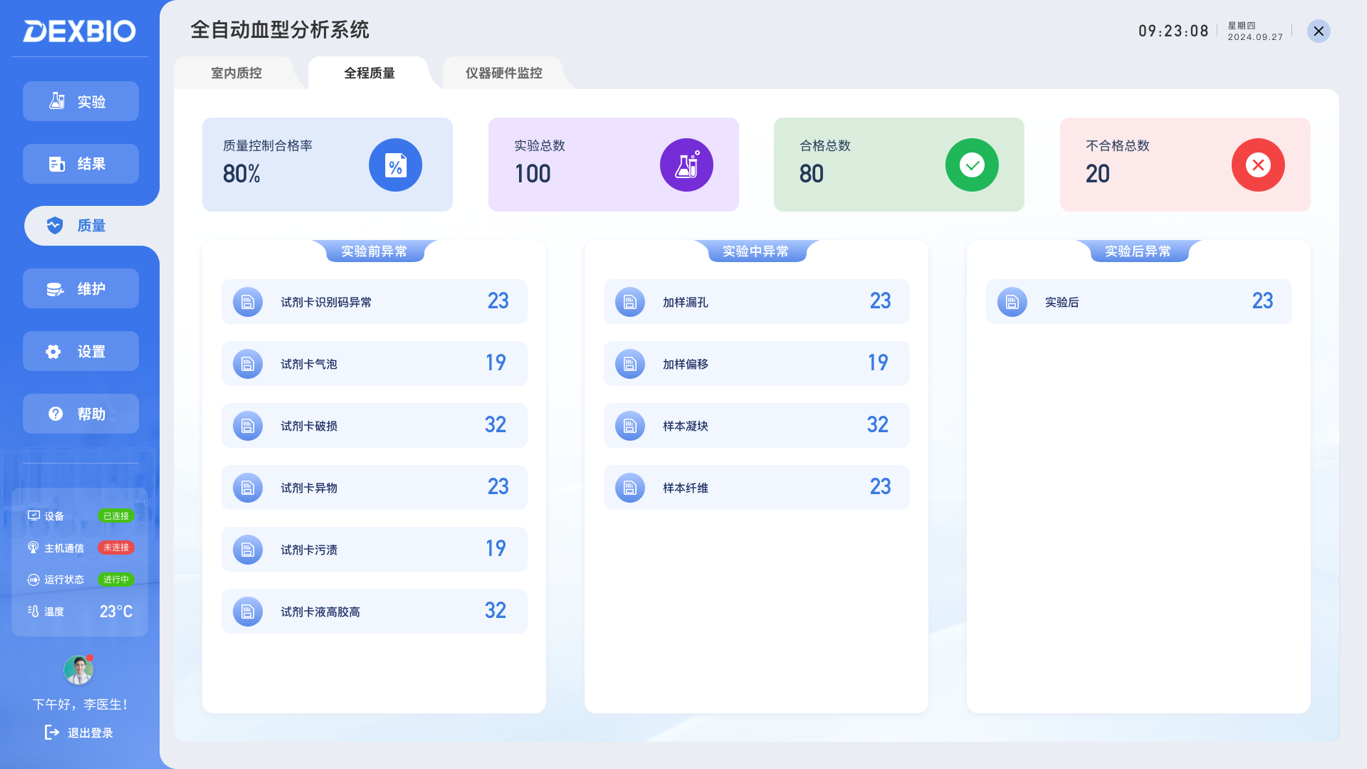This screenshot has height=769, width=1367.
Task: Select the 实验 flask icon in the sidebar
Action: [54, 100]
